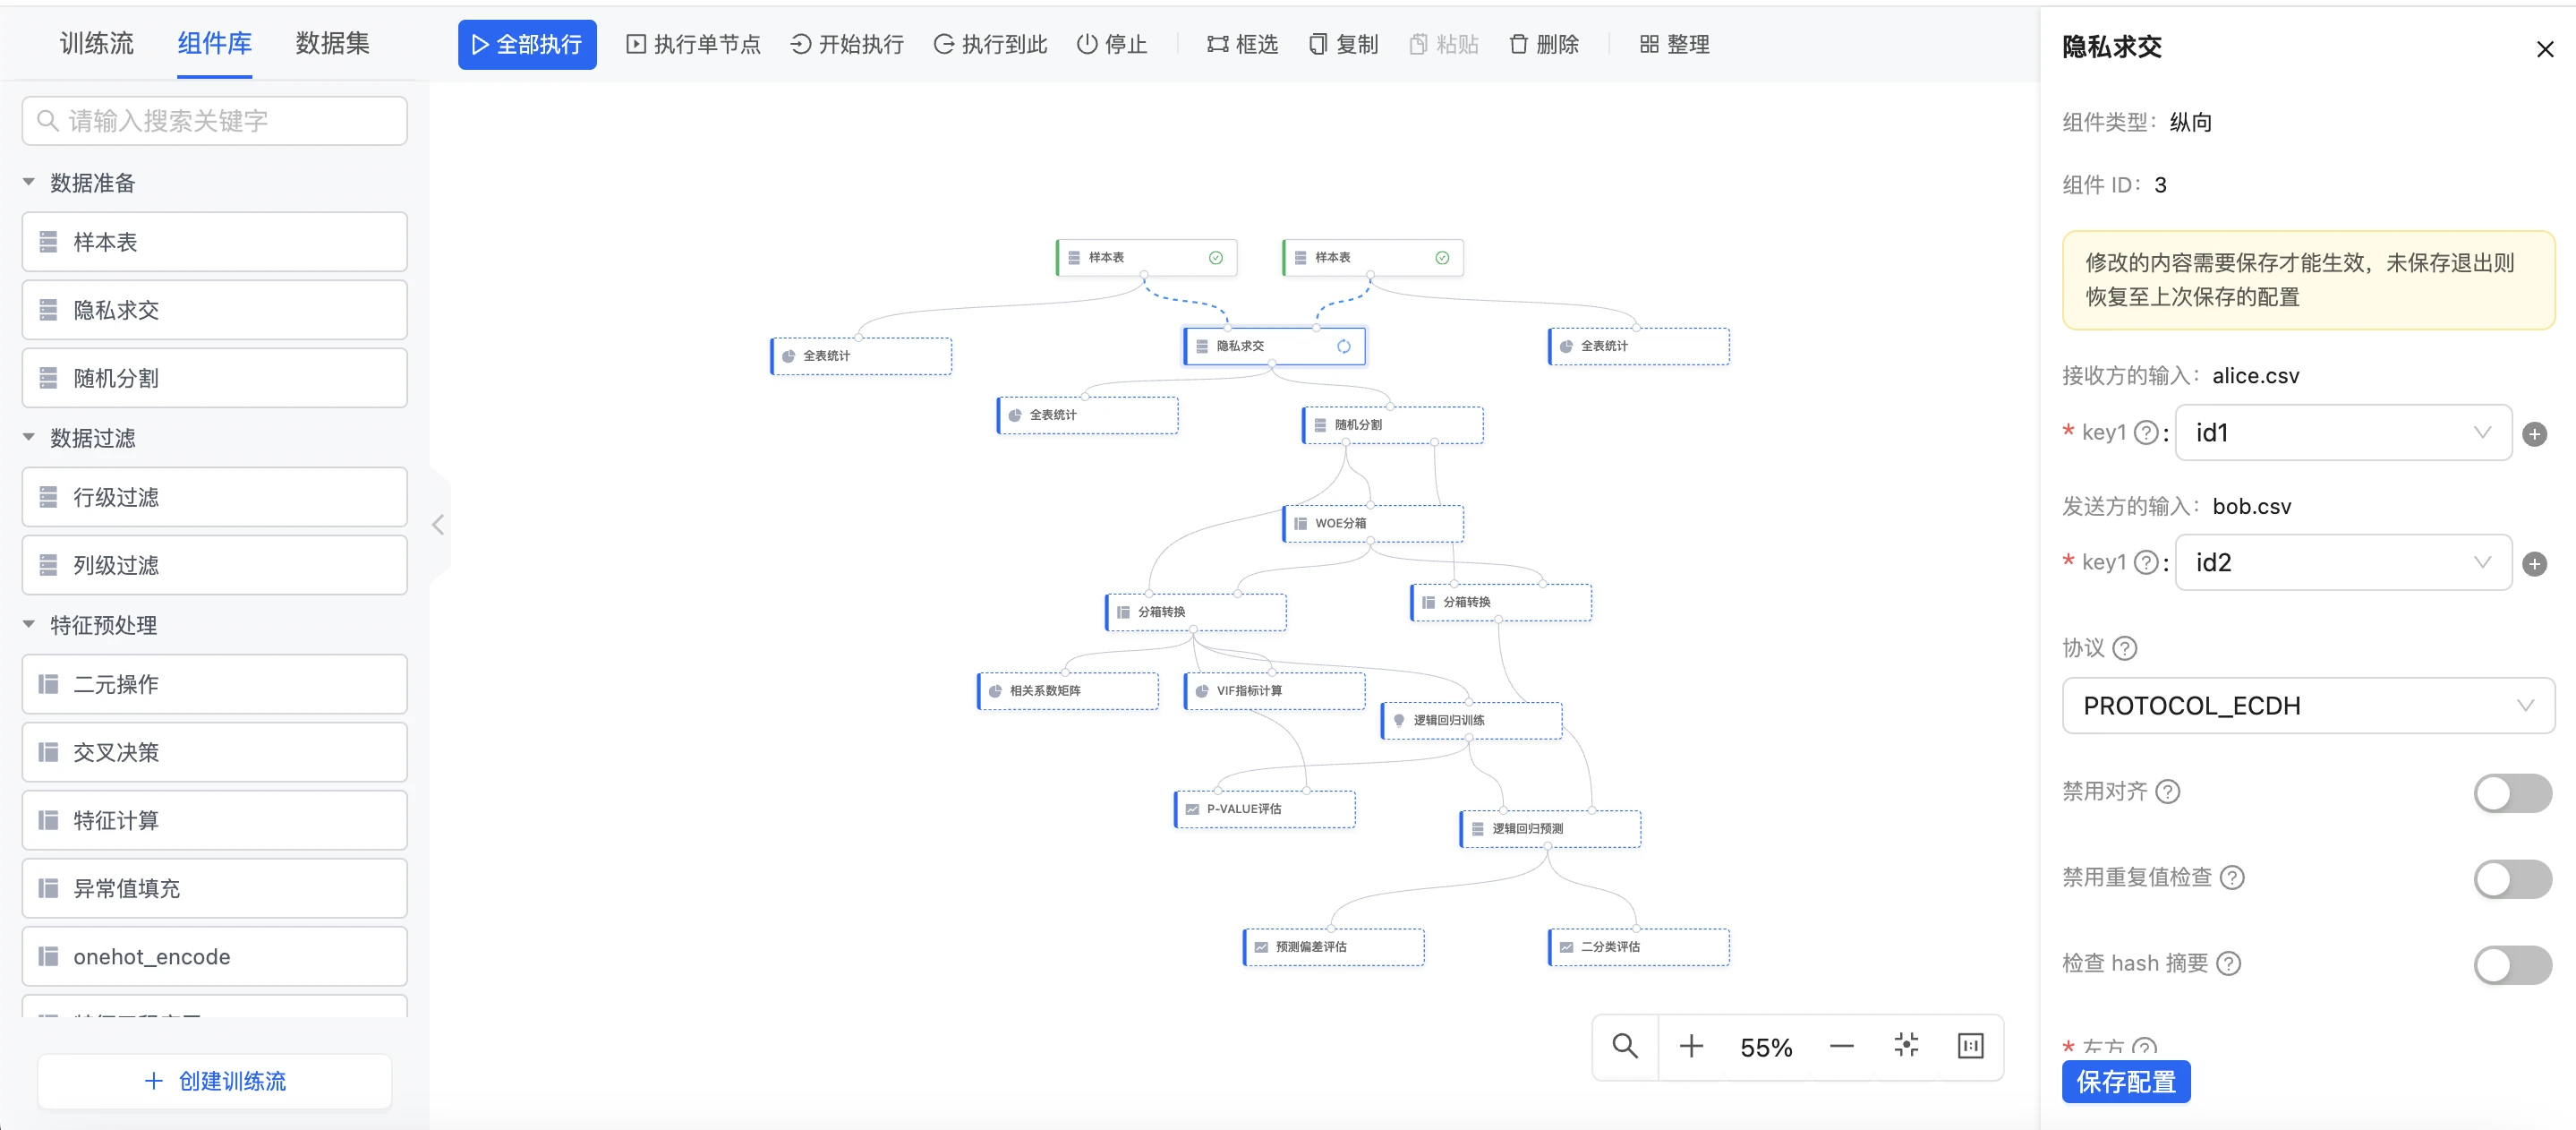Click the 全部执行 button

pyautogui.click(x=527, y=44)
